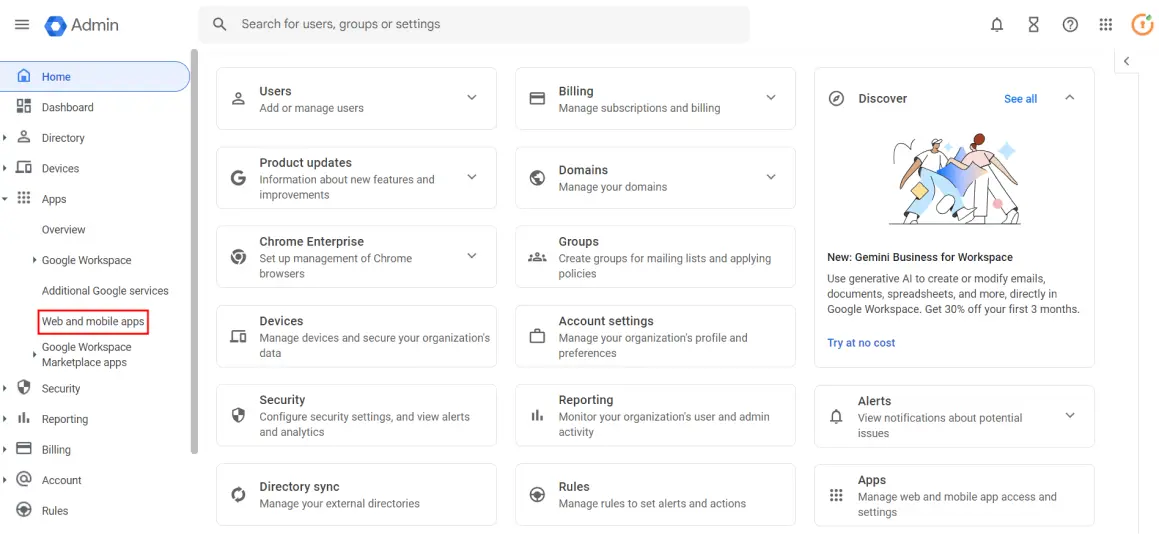1159x534 pixels.
Task: Open Additional Google services
Action: (105, 291)
